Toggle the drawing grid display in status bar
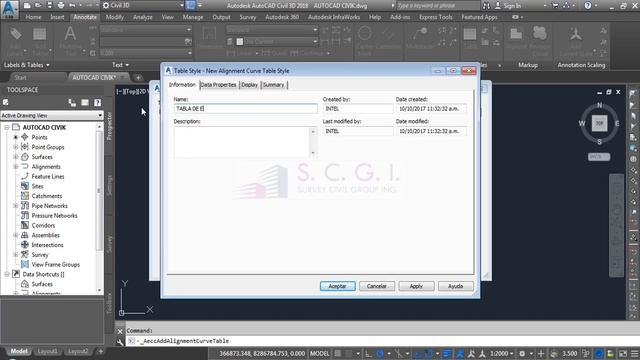The width and height of the screenshot is (640, 360). (x=338, y=353)
